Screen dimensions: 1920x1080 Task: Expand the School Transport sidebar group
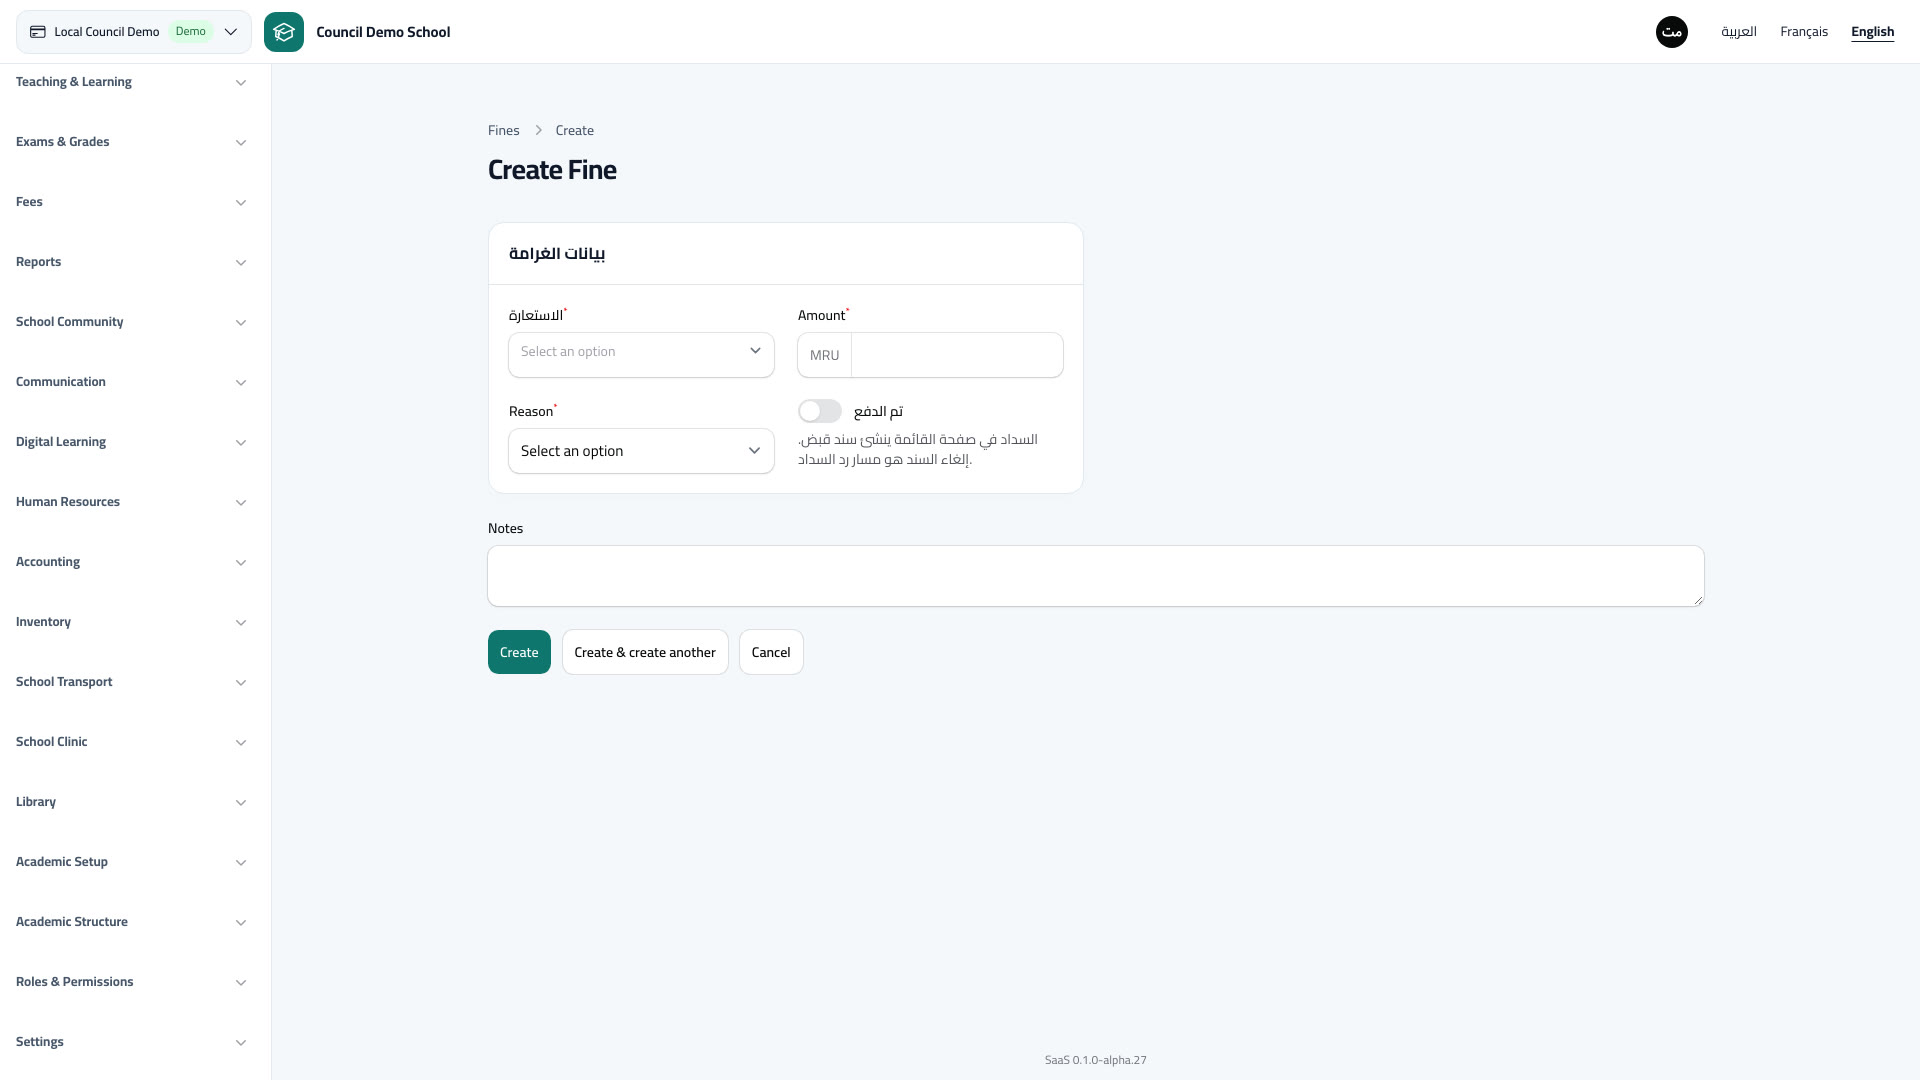(131, 682)
